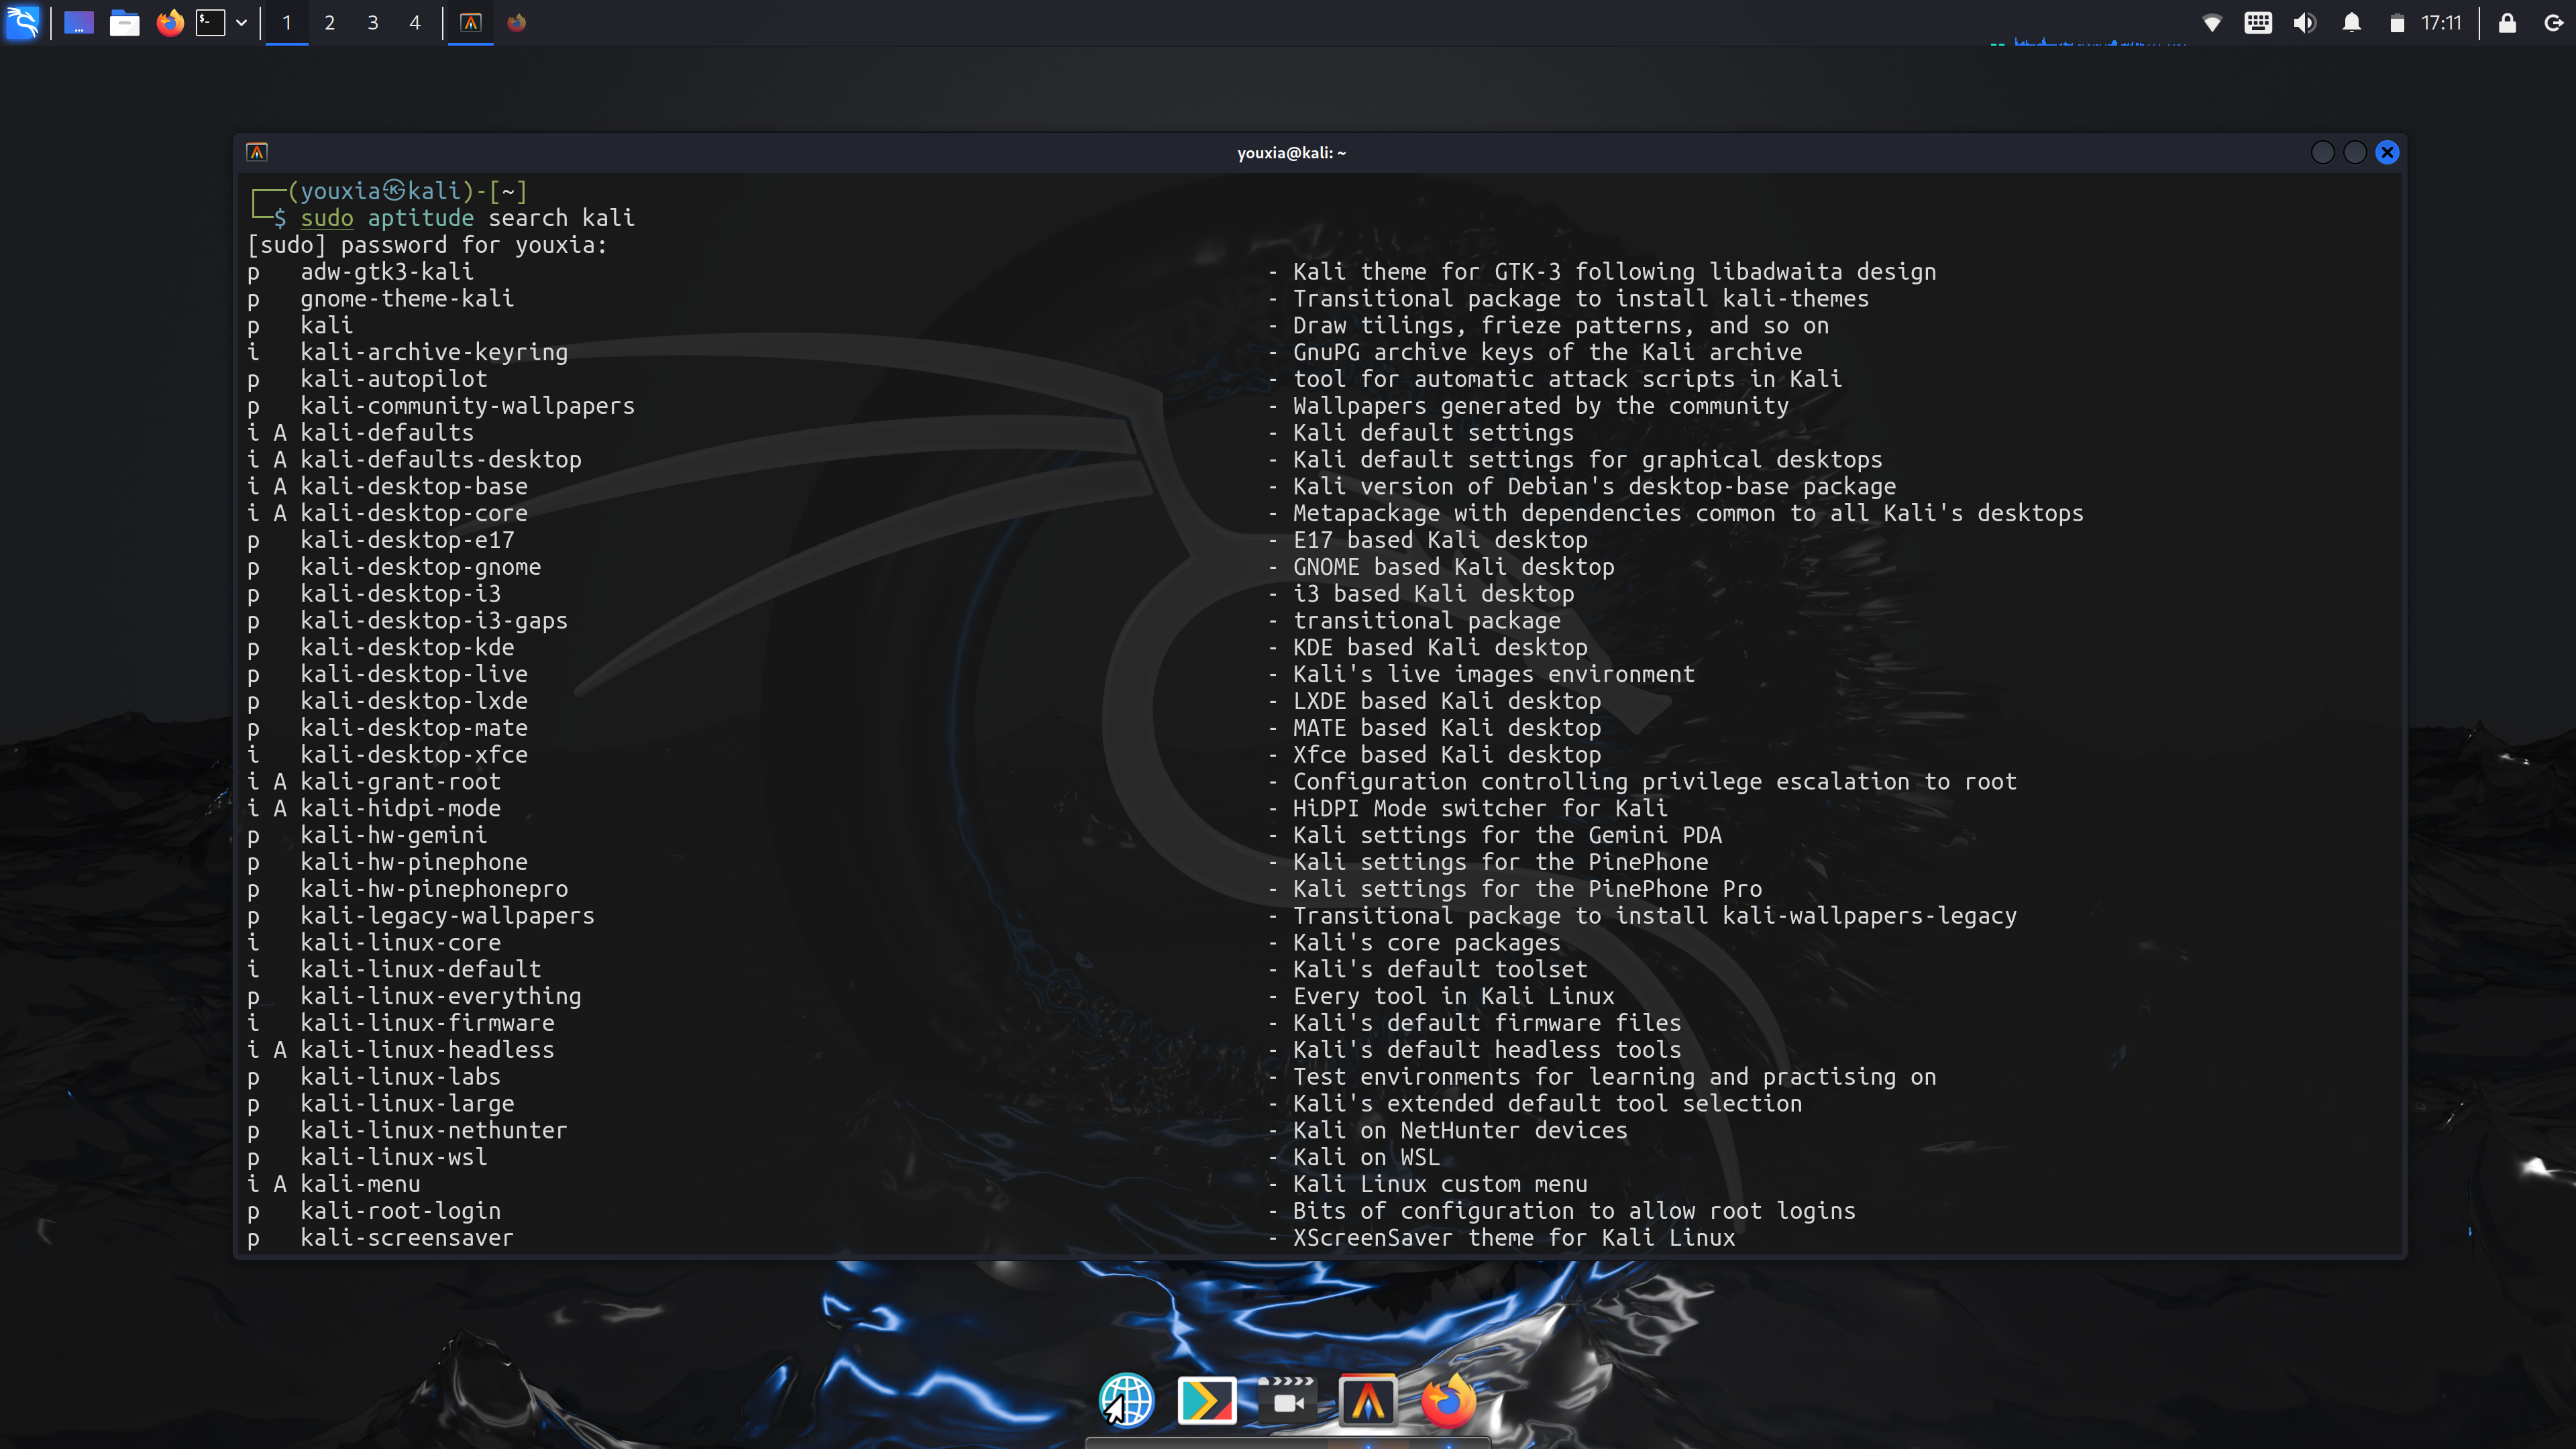Open the file manager from the top panel

124,22
